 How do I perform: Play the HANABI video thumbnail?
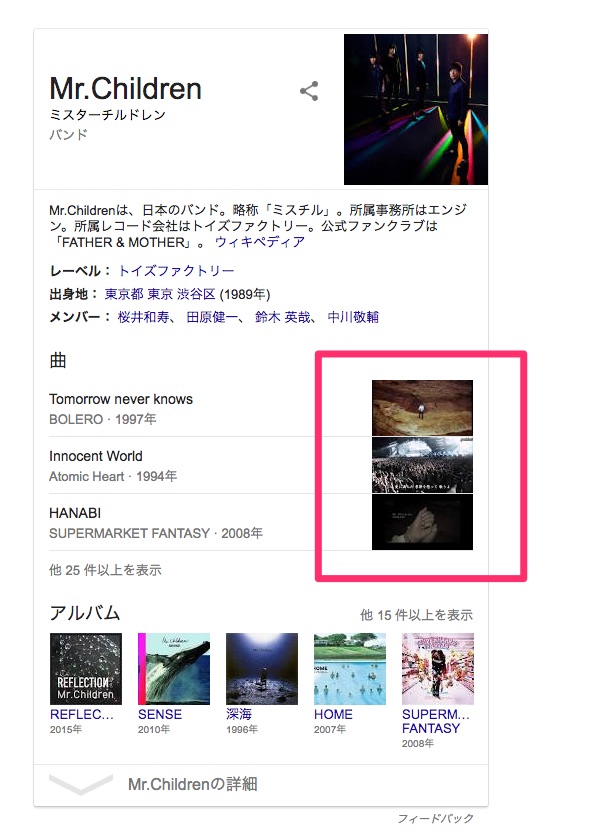click(x=422, y=522)
